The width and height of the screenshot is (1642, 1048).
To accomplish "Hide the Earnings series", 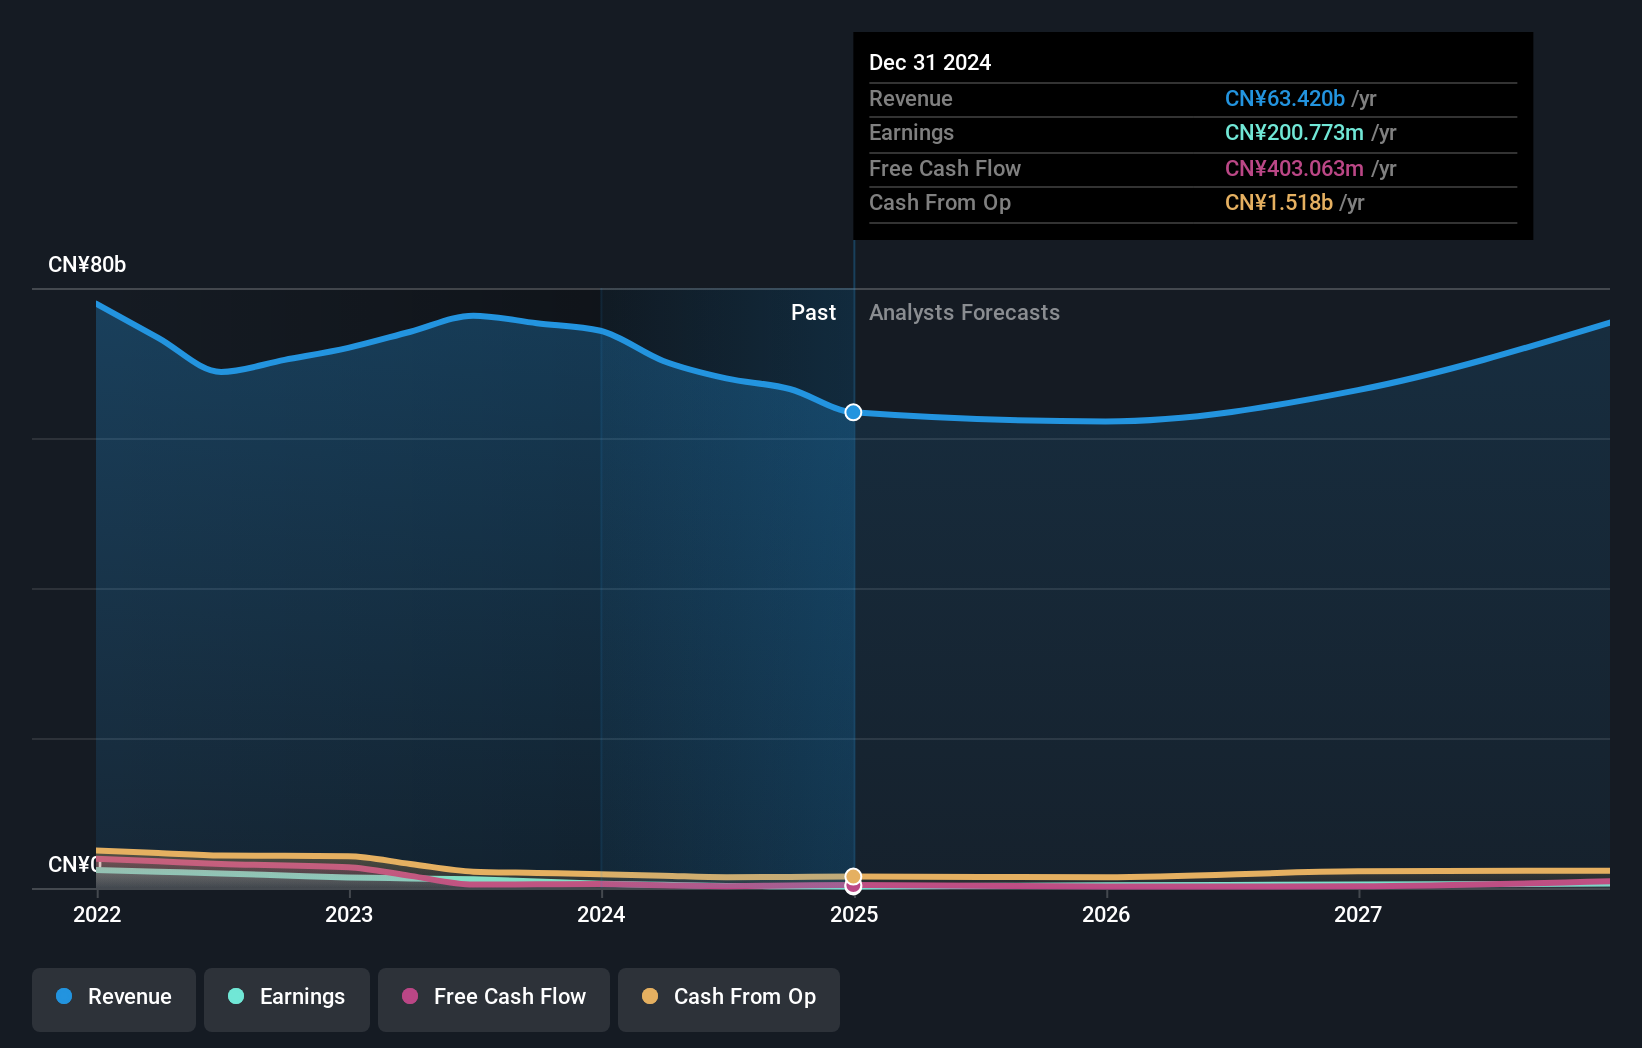I will [286, 997].
